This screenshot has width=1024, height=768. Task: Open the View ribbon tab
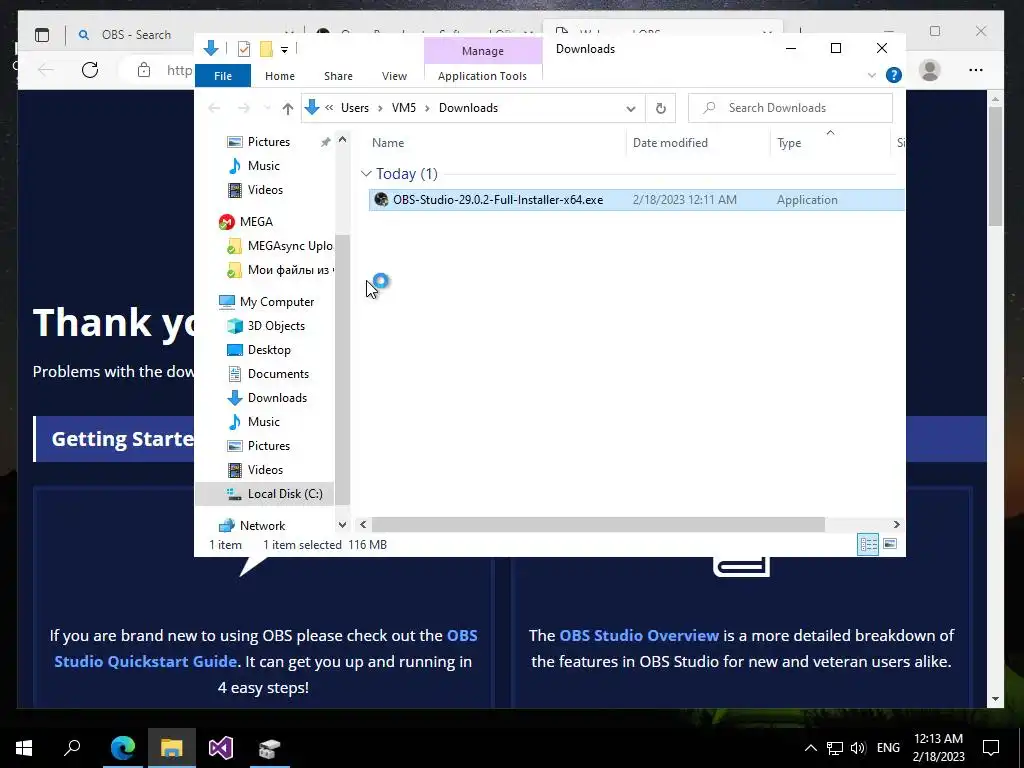click(394, 76)
